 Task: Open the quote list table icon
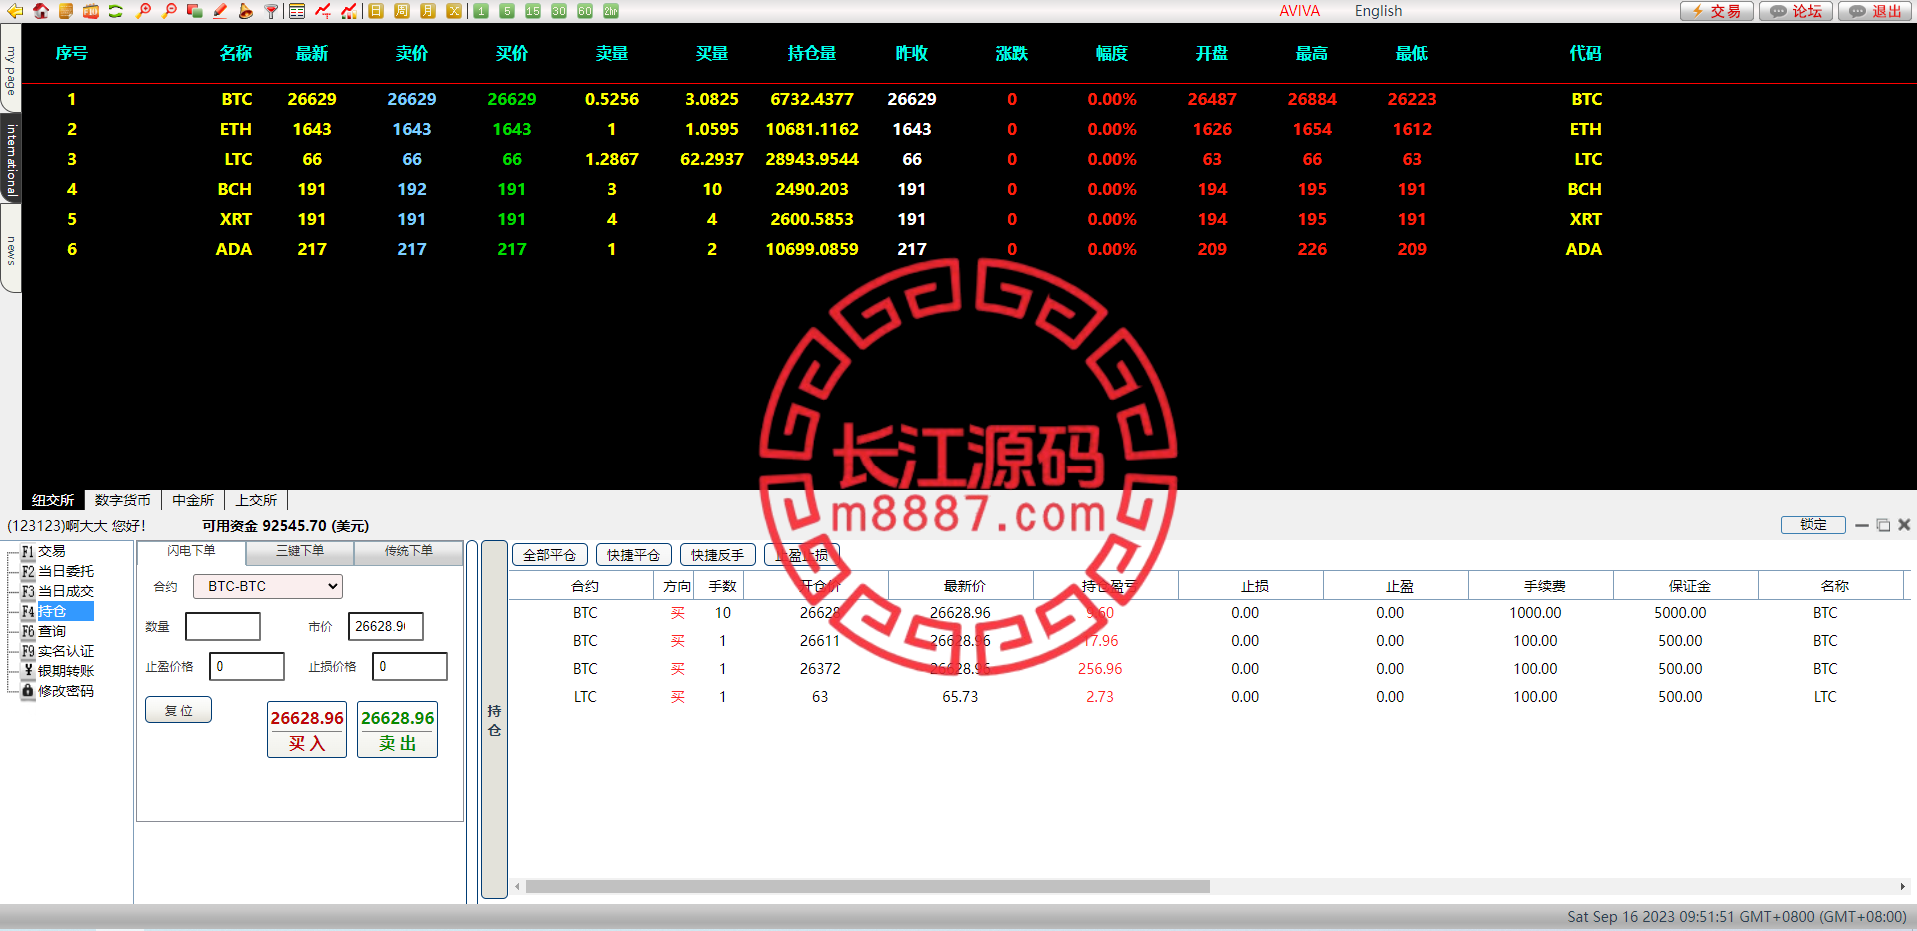pos(297,11)
